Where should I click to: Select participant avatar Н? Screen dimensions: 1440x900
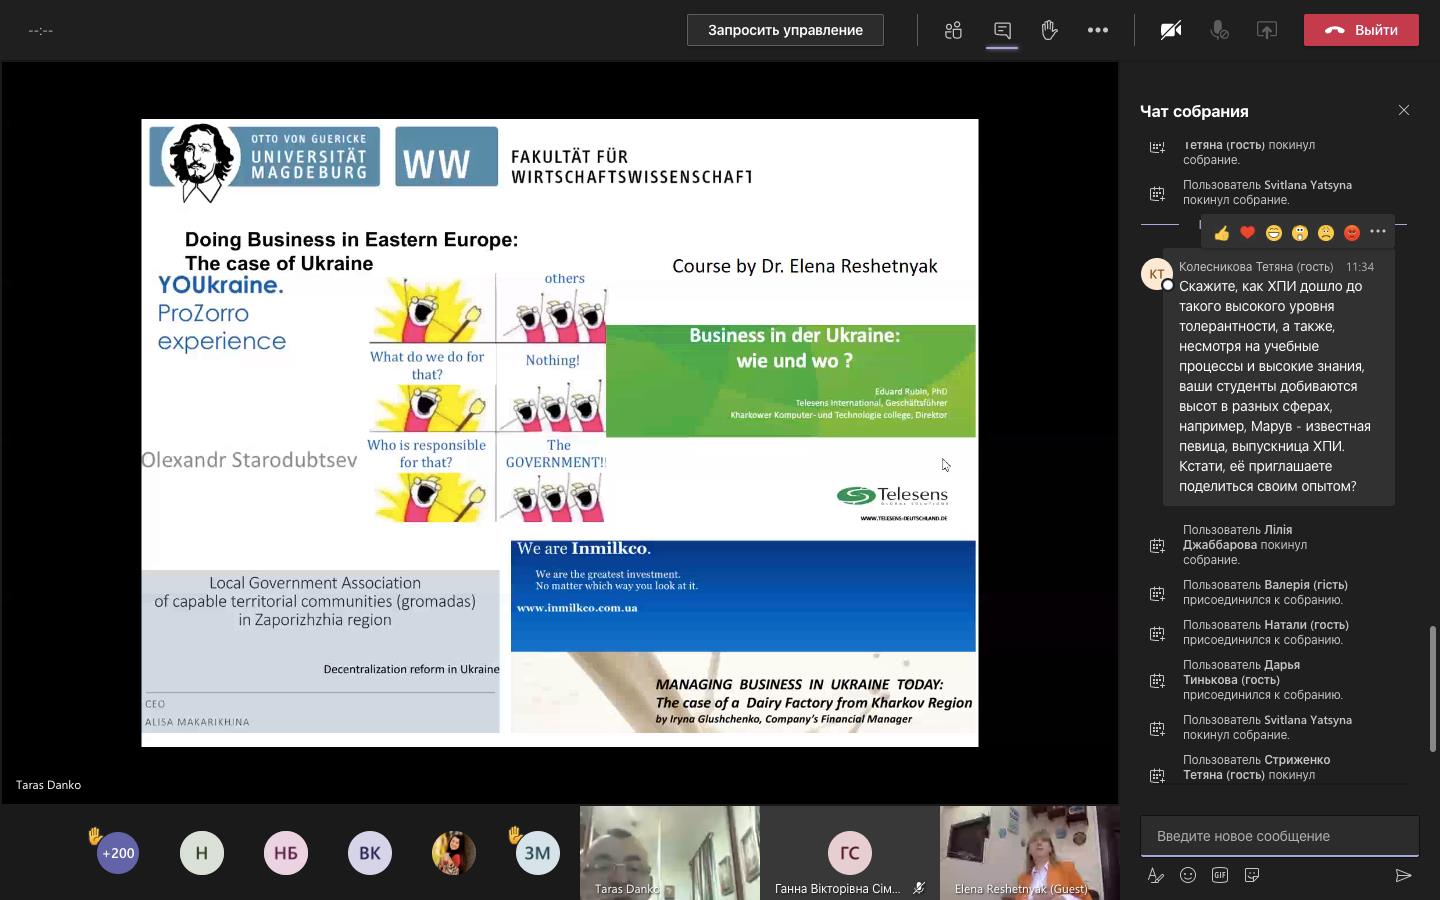tap(202, 853)
